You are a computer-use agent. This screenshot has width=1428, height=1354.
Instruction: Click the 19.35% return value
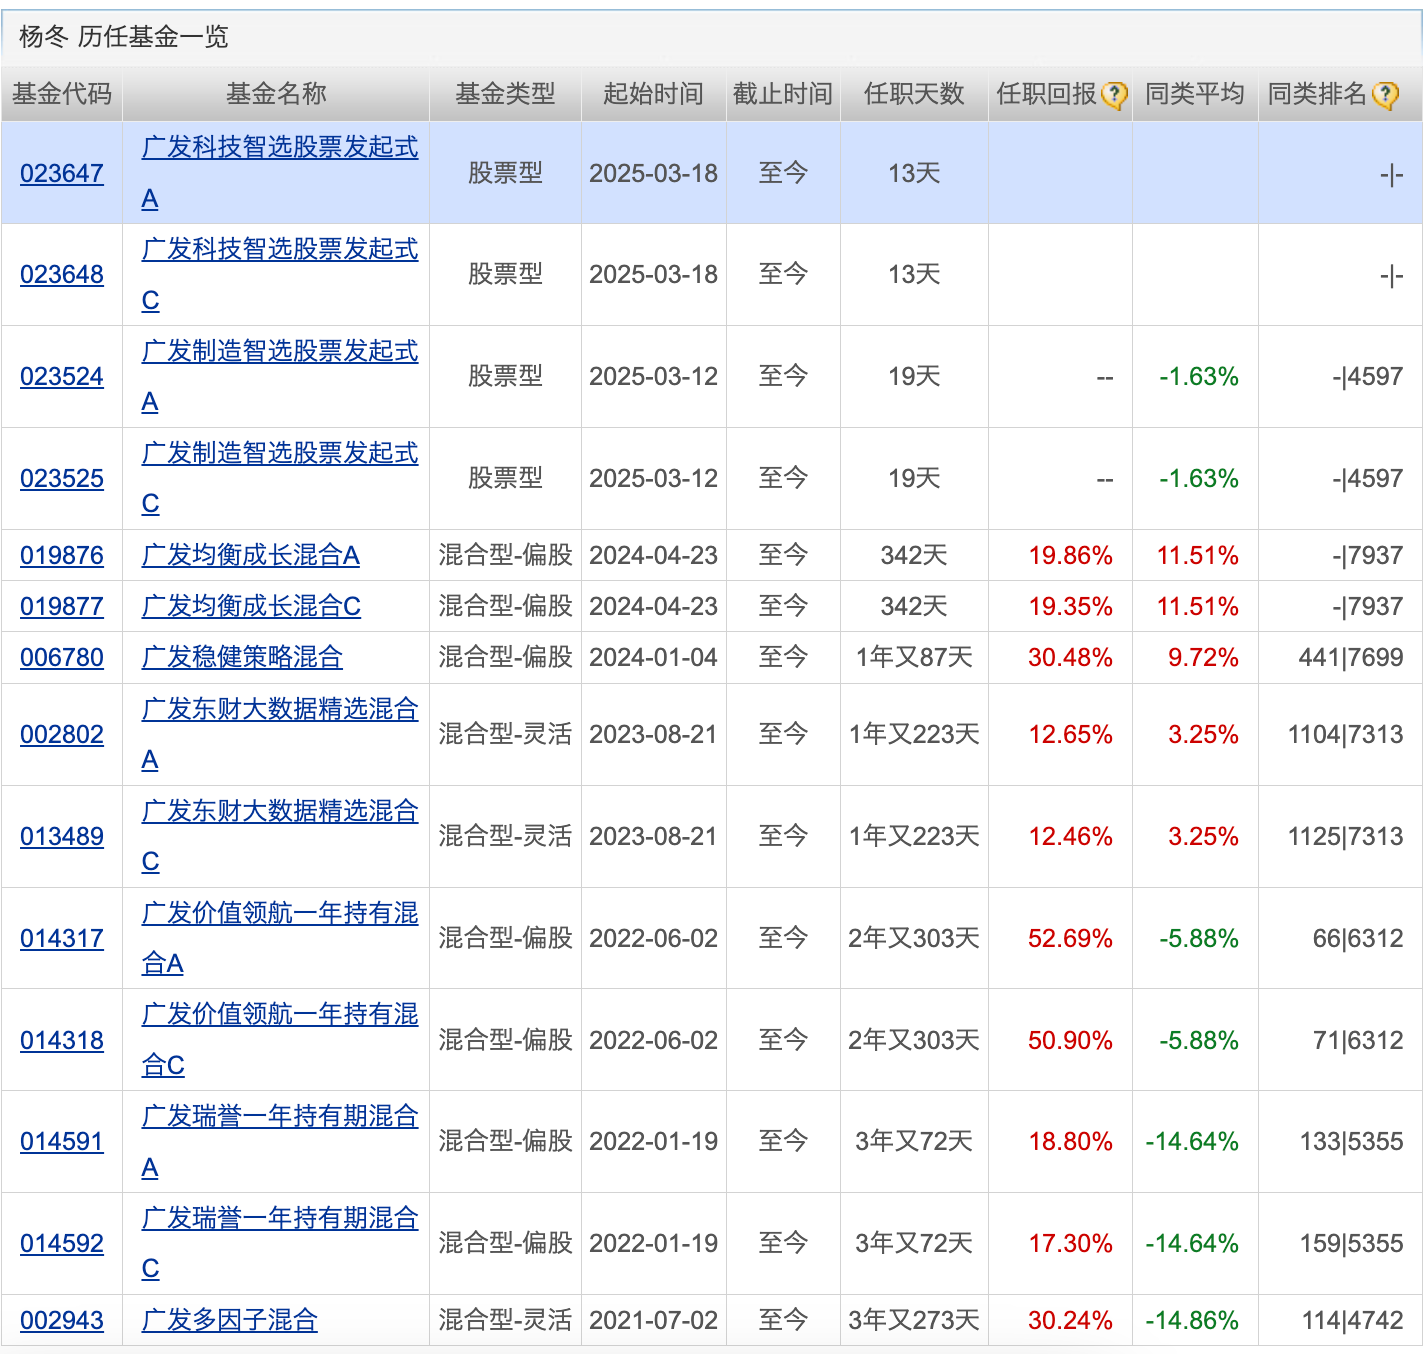(x=1070, y=606)
